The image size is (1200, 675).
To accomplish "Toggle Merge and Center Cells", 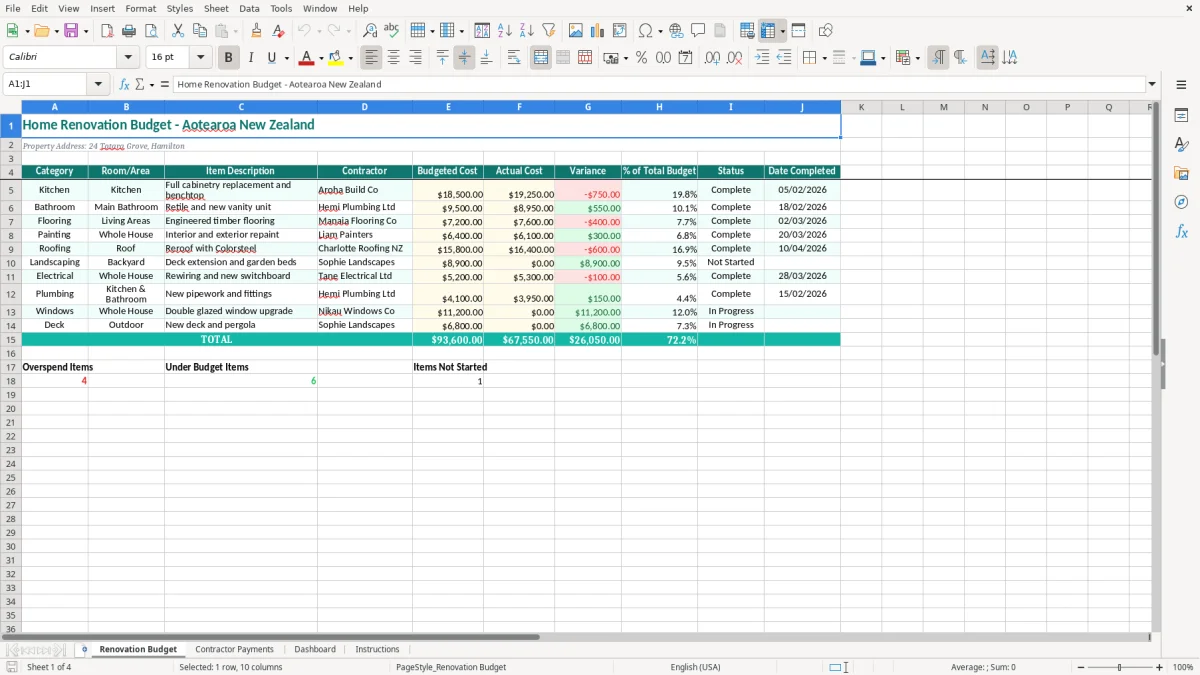I will pyautogui.click(x=541, y=58).
